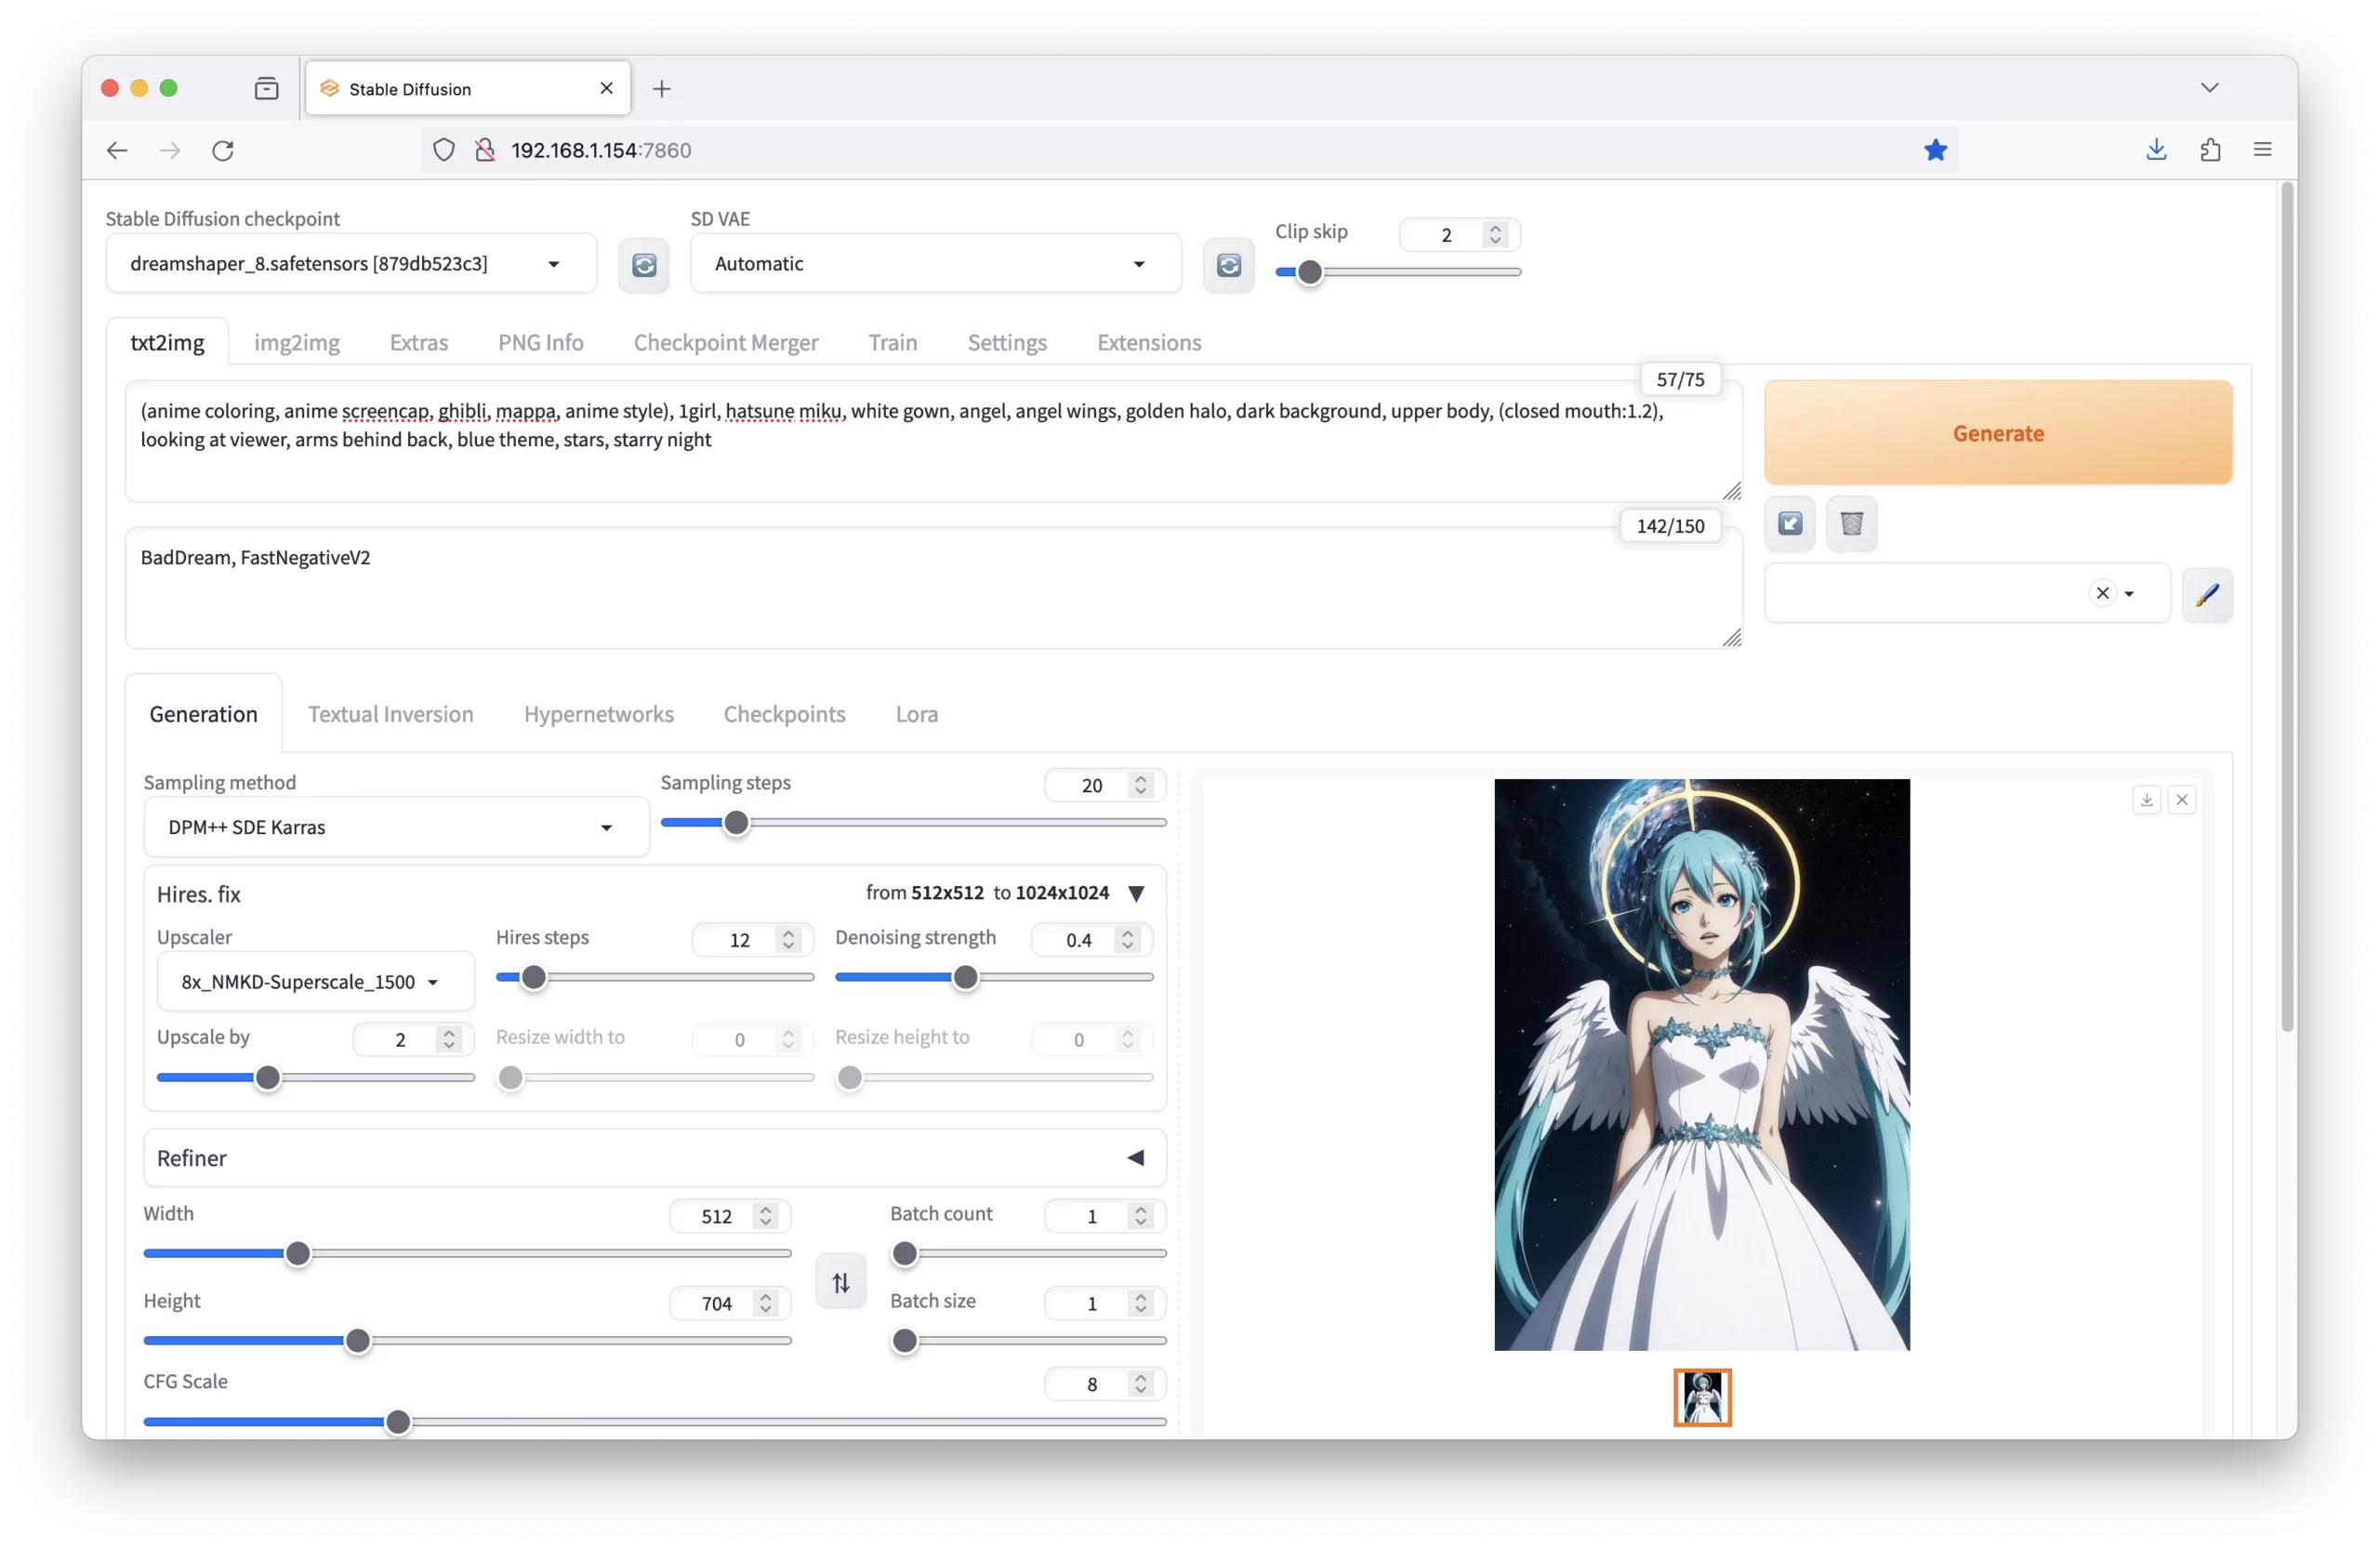Image resolution: width=2380 pixels, height=1548 pixels.
Task: Adjust the Hires steps slider
Action: pos(654,977)
